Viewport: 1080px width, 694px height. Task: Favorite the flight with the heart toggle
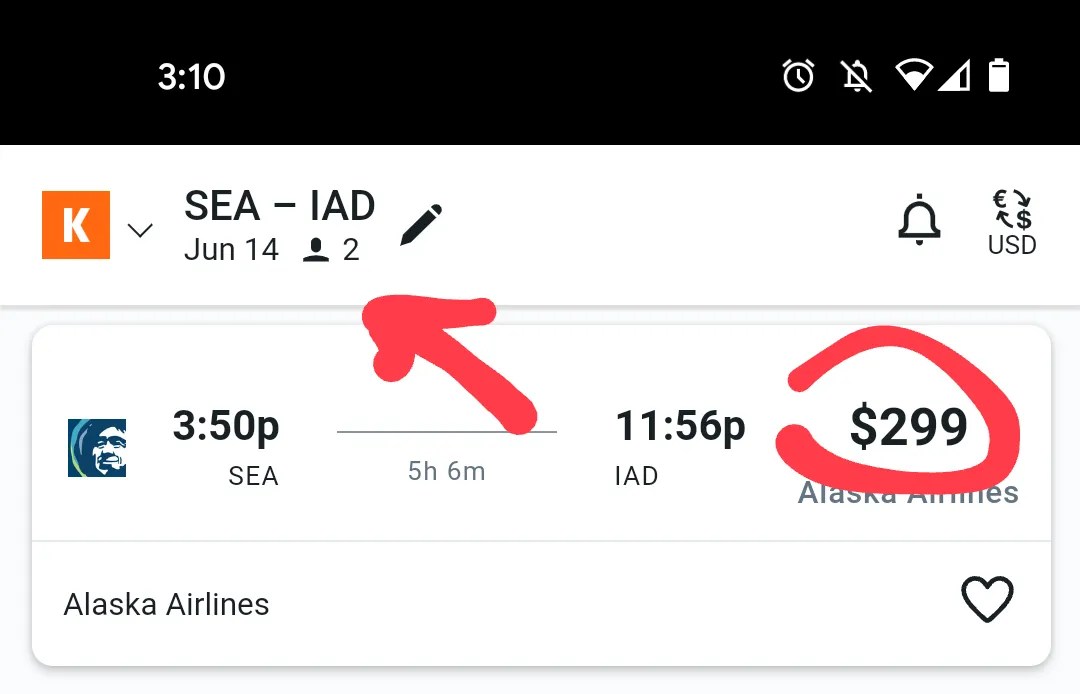[988, 600]
